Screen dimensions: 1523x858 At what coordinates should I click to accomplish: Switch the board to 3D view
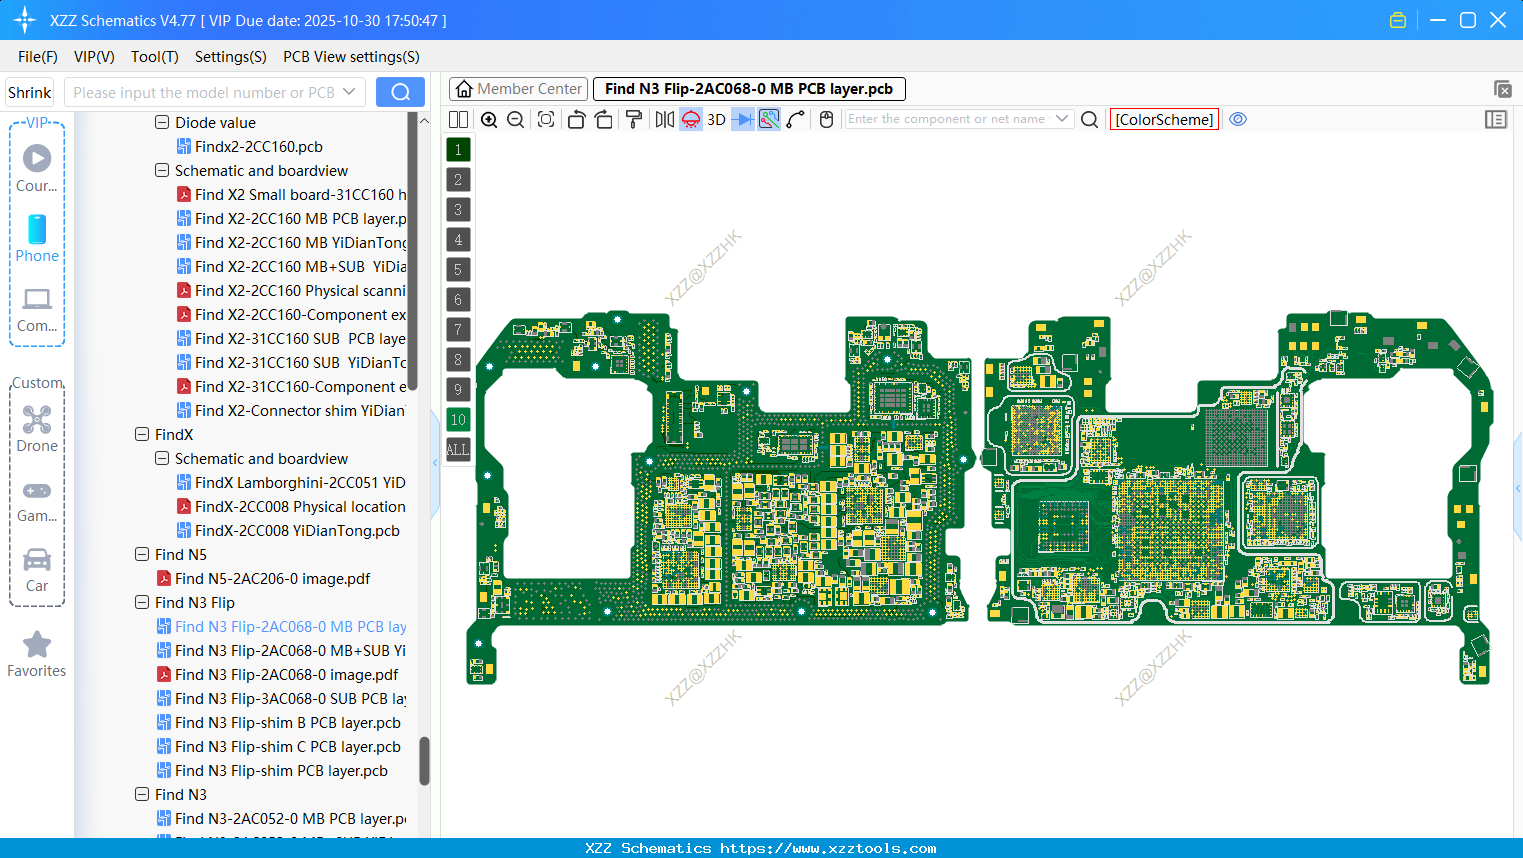pyautogui.click(x=716, y=119)
